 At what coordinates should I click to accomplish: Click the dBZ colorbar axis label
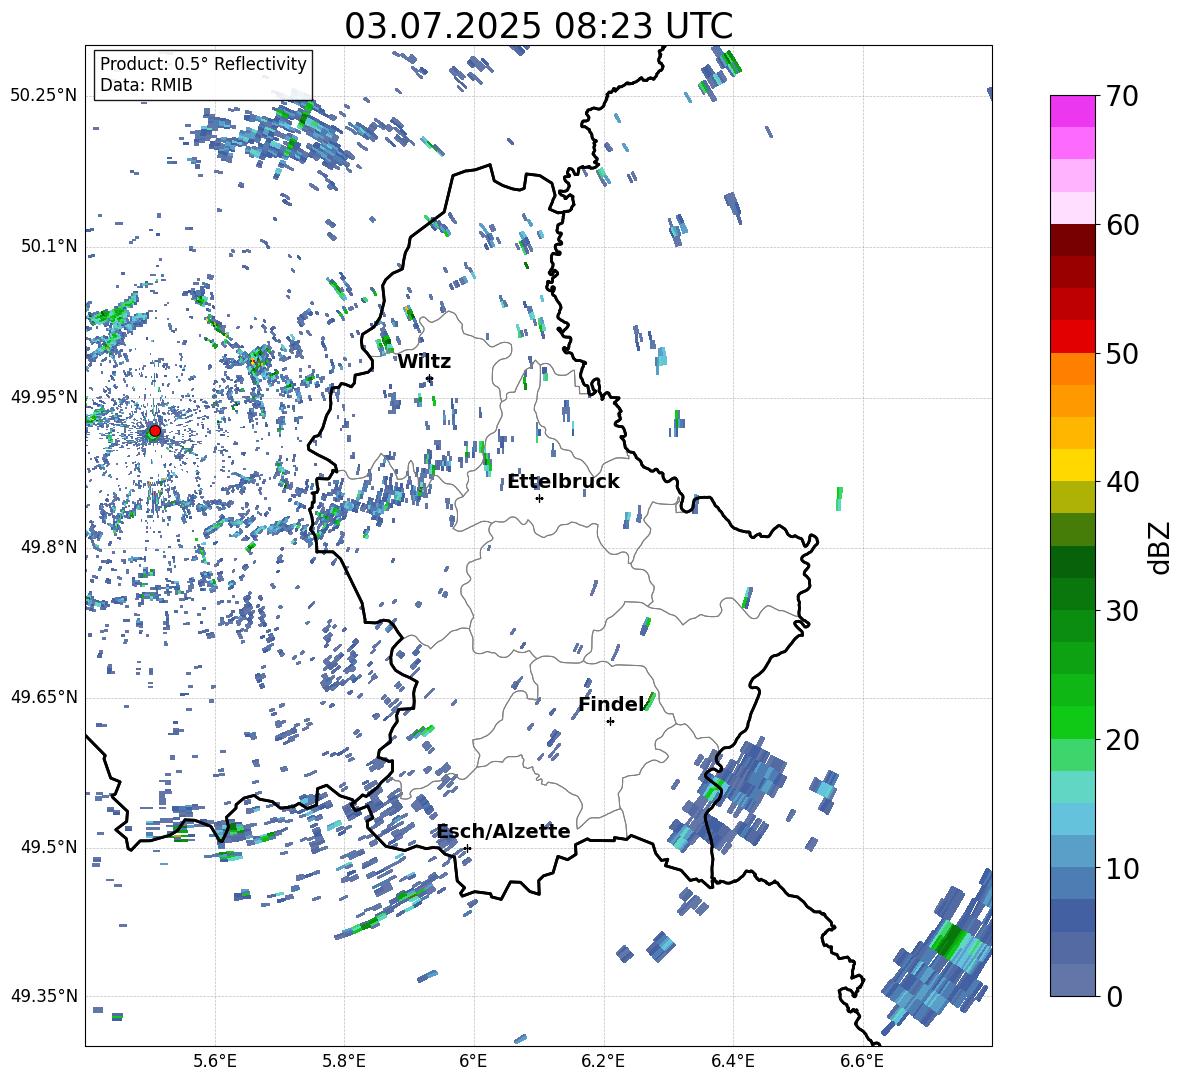1161,547
